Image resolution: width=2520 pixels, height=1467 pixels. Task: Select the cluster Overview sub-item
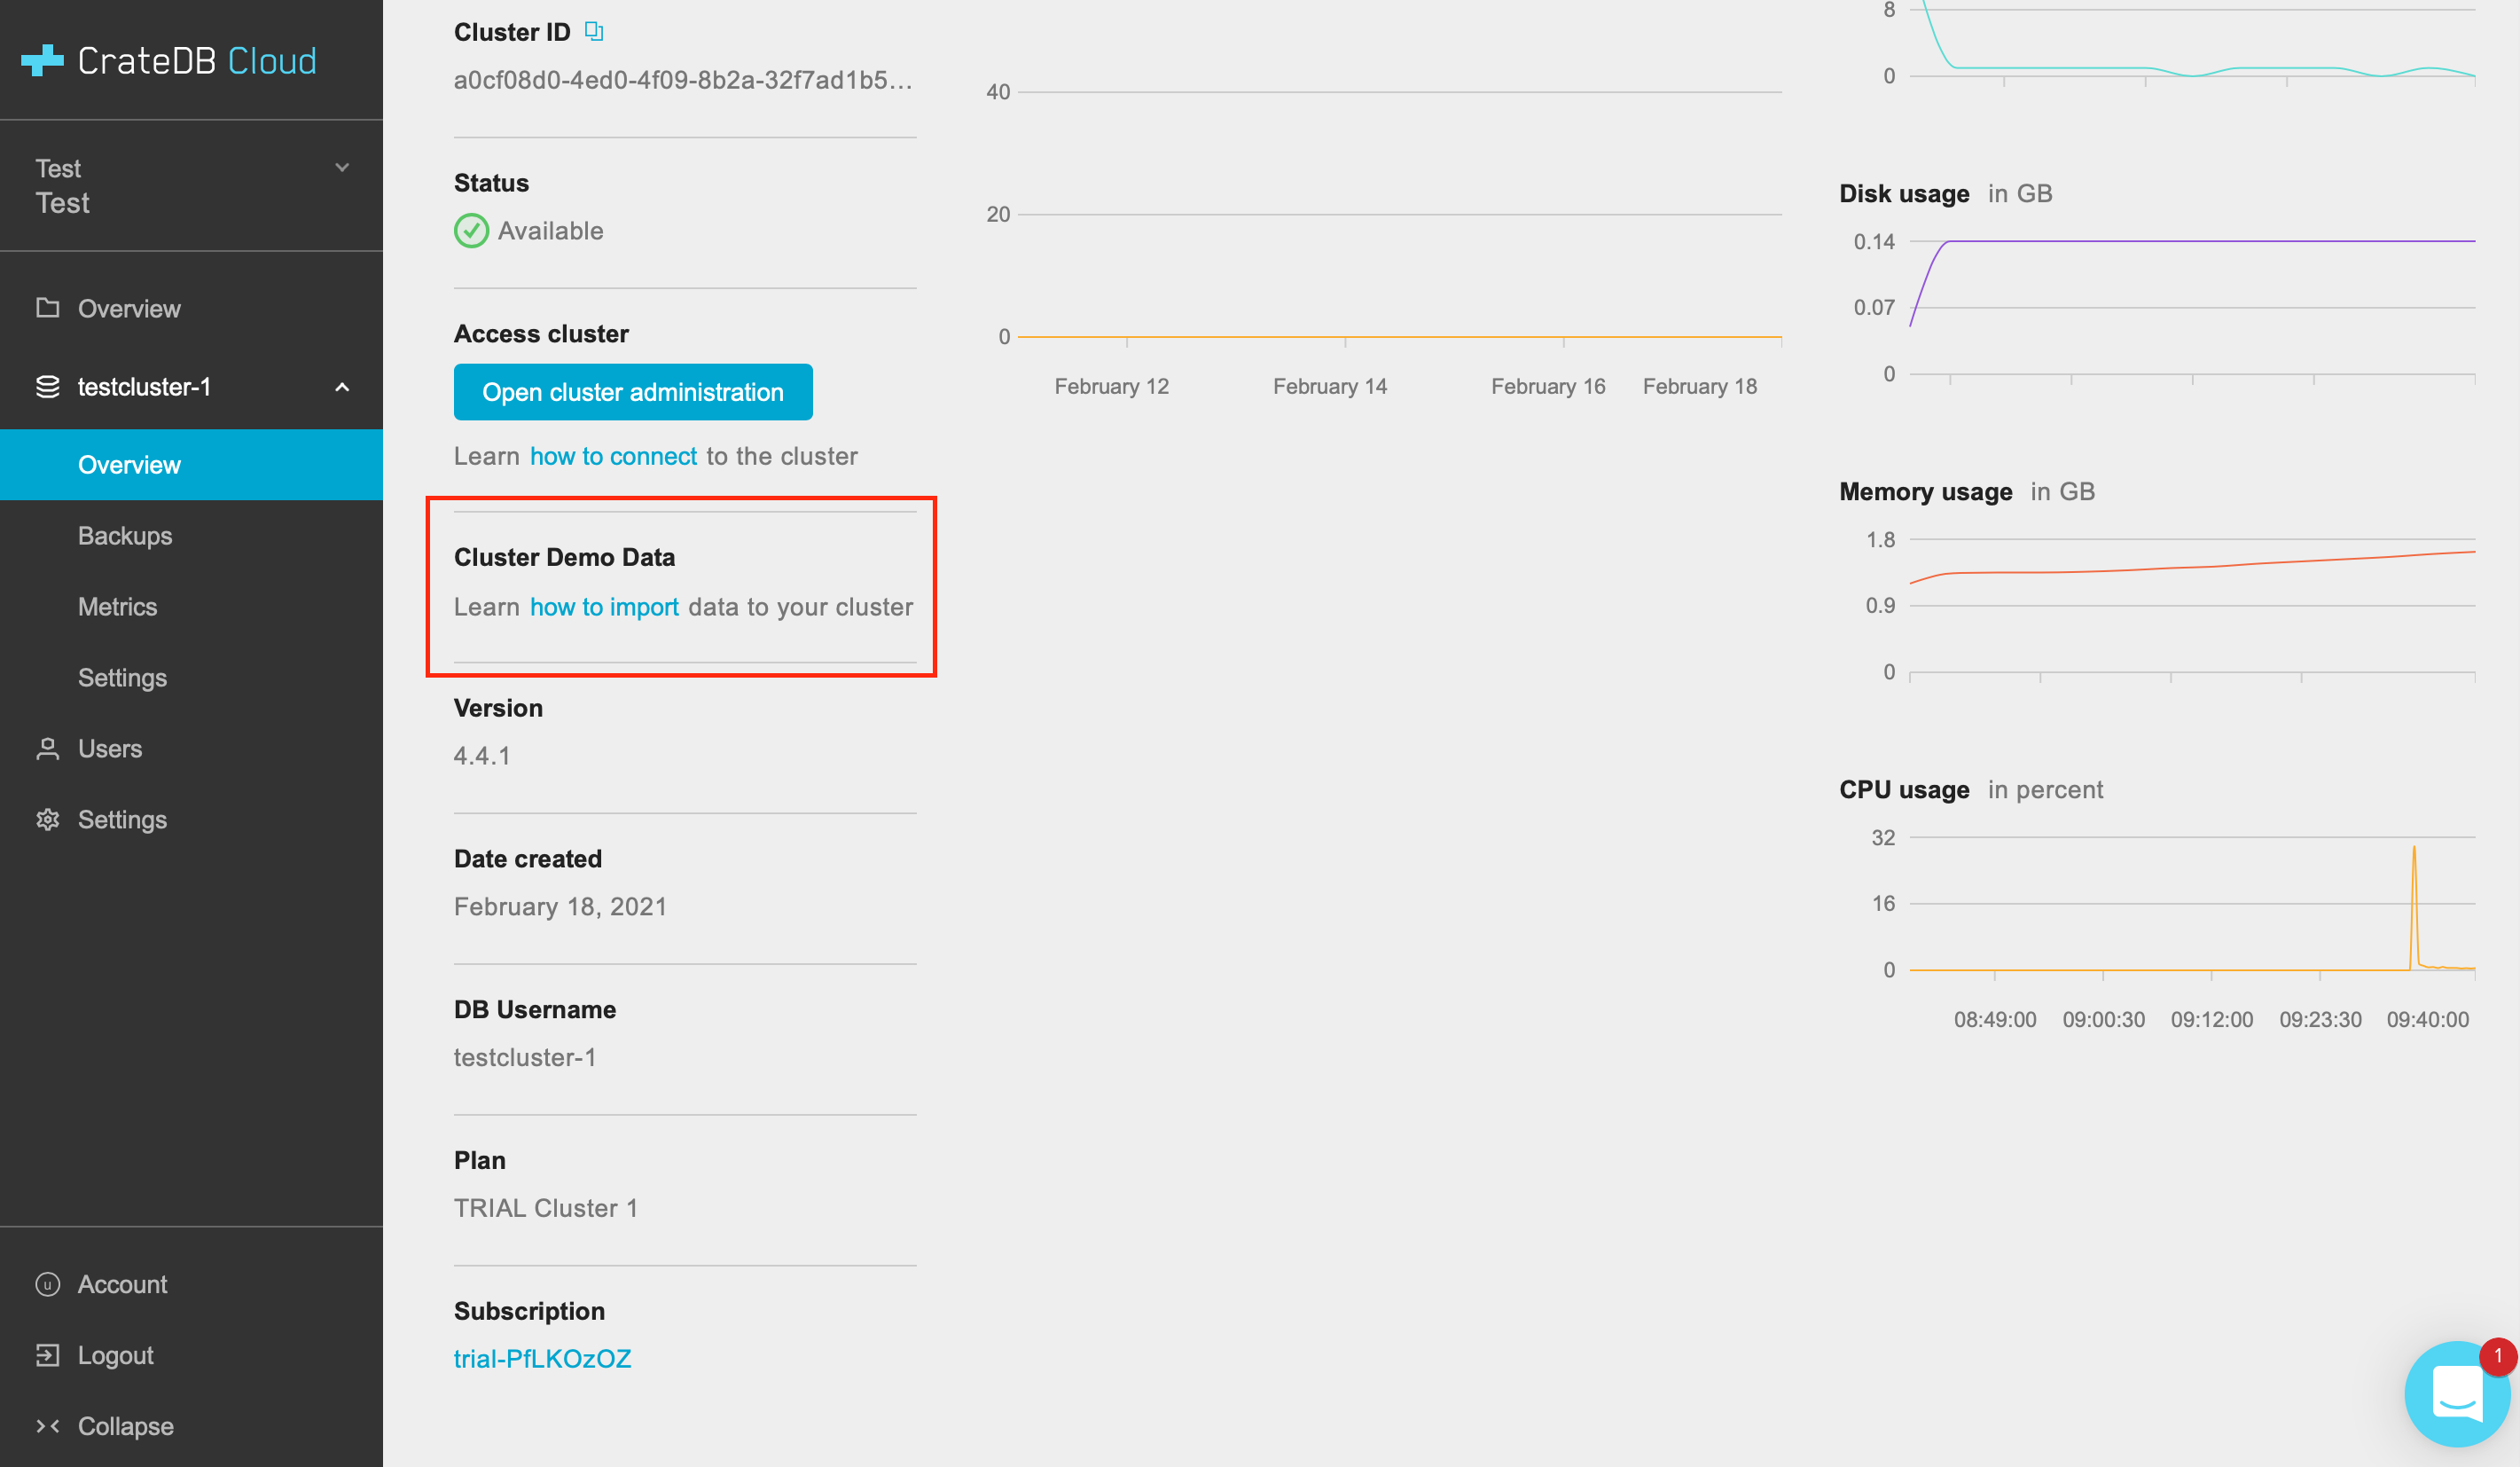(191, 465)
